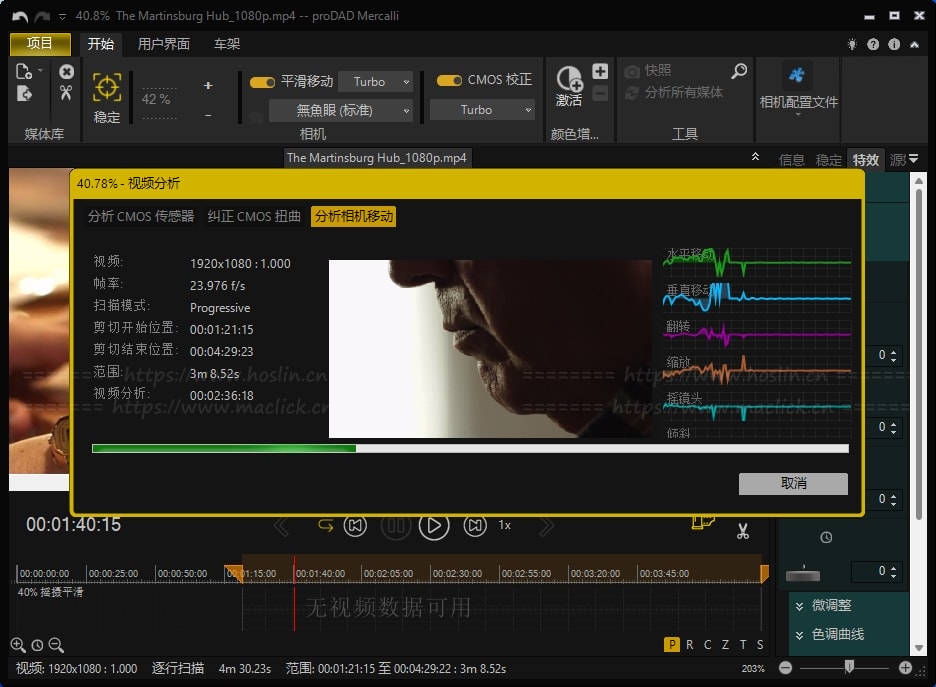936x687 pixels.
Task: Switch to the 稳定 panel tab
Action: coord(828,160)
